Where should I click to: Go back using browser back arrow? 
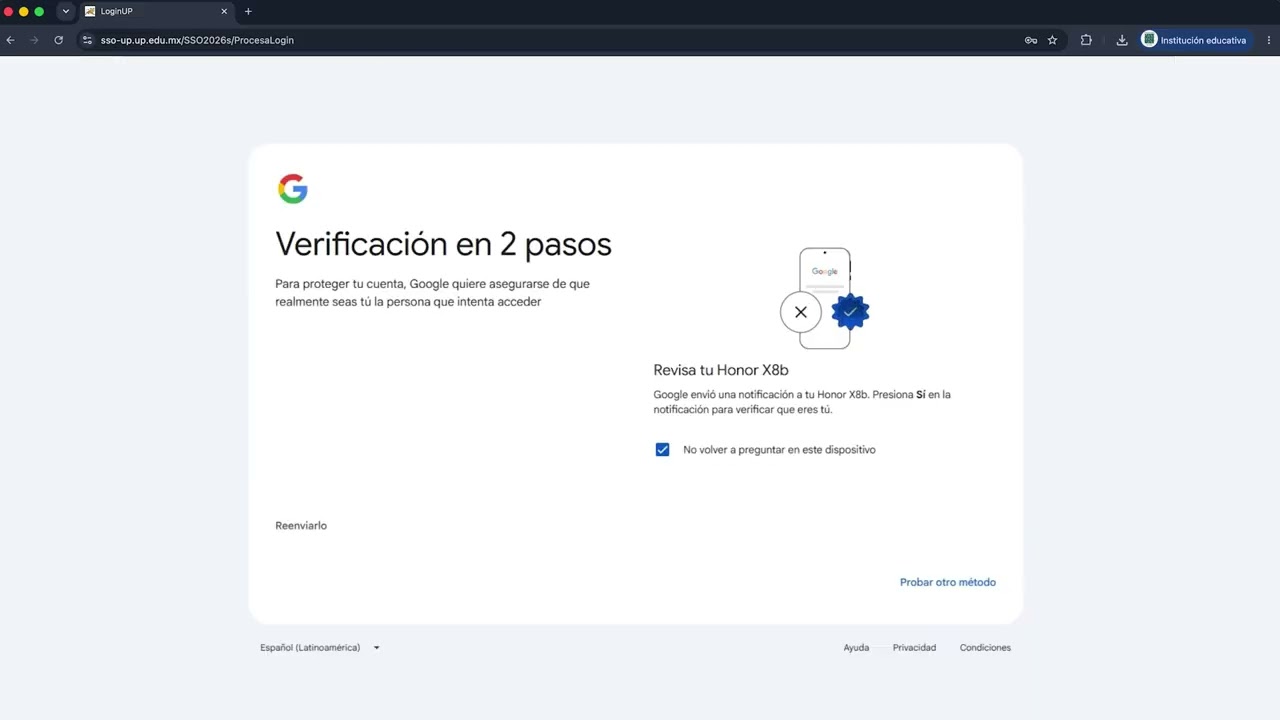click(x=10, y=40)
